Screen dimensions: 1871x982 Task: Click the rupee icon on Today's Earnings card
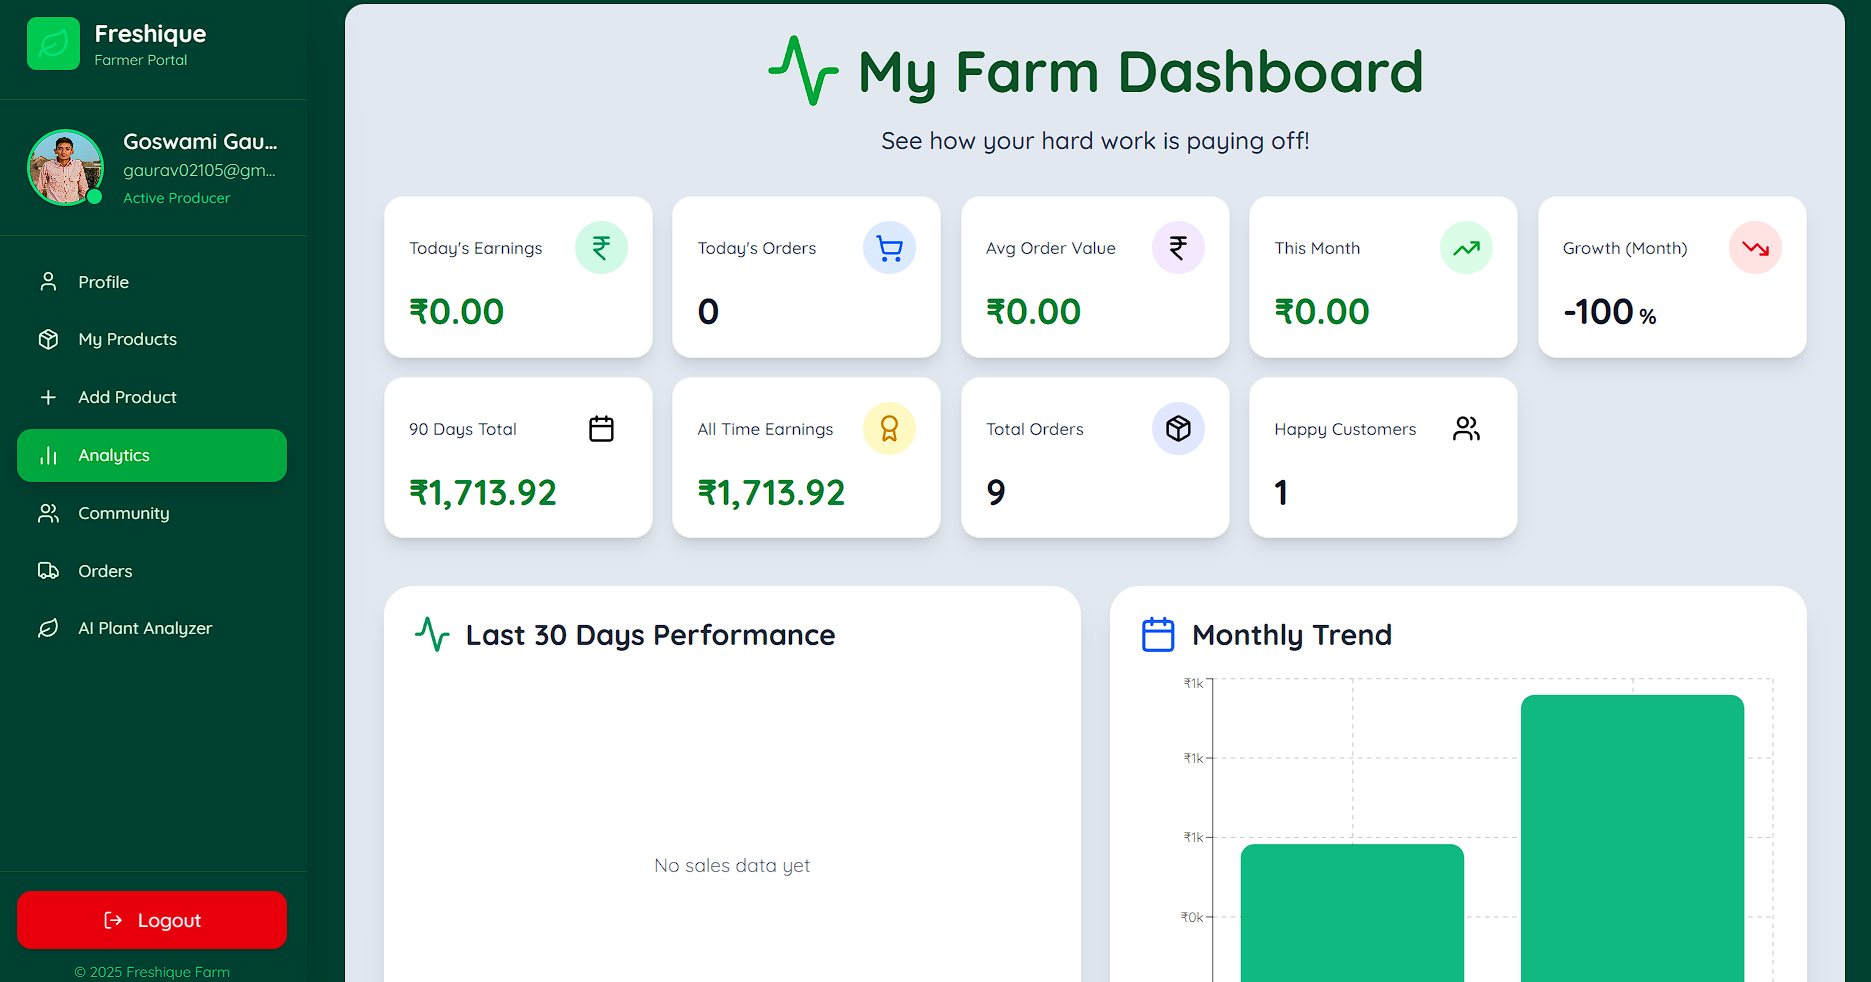[601, 247]
